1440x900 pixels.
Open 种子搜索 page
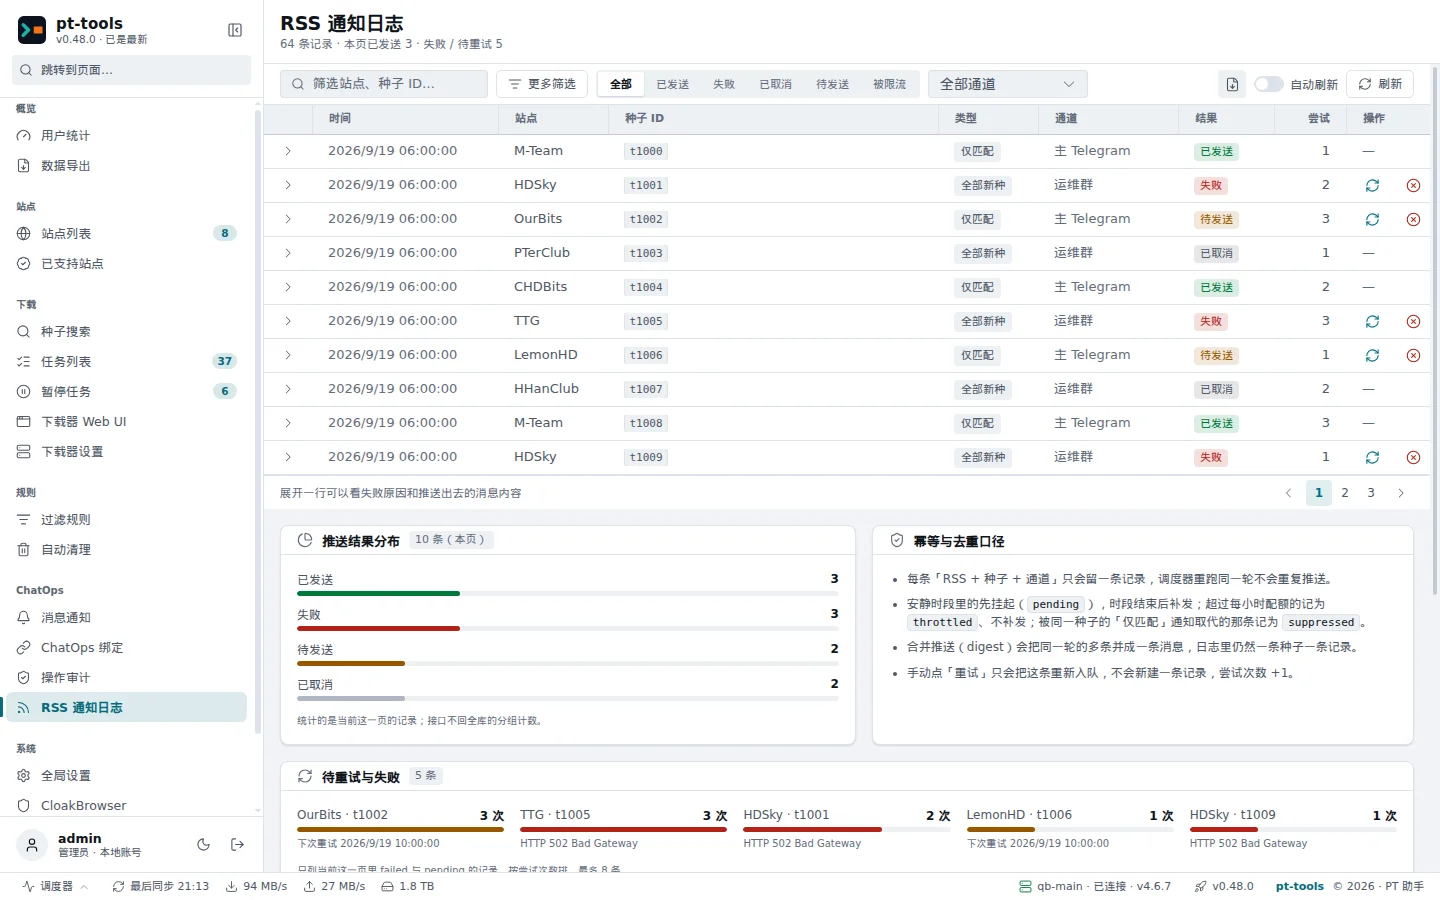(126, 332)
